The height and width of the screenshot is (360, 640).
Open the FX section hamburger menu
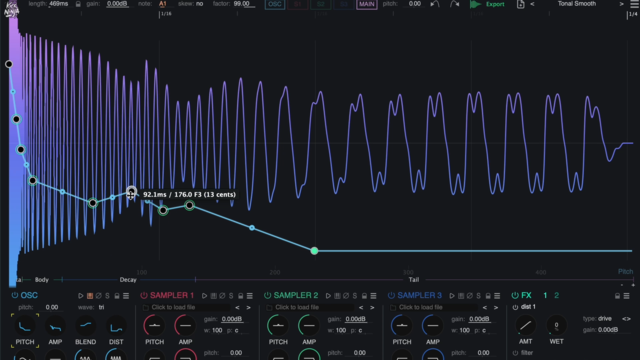click(x=626, y=296)
